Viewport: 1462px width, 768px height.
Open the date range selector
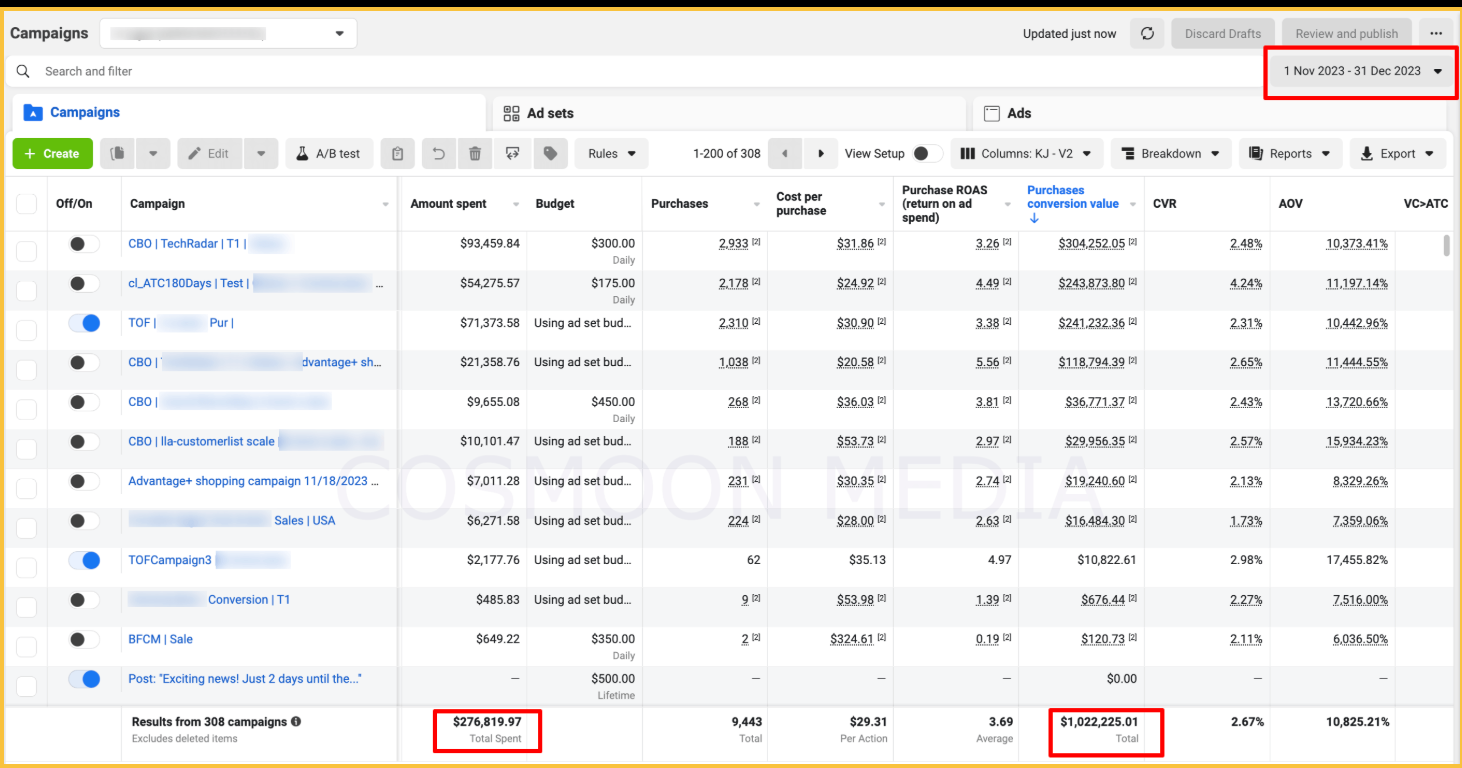[1360, 71]
